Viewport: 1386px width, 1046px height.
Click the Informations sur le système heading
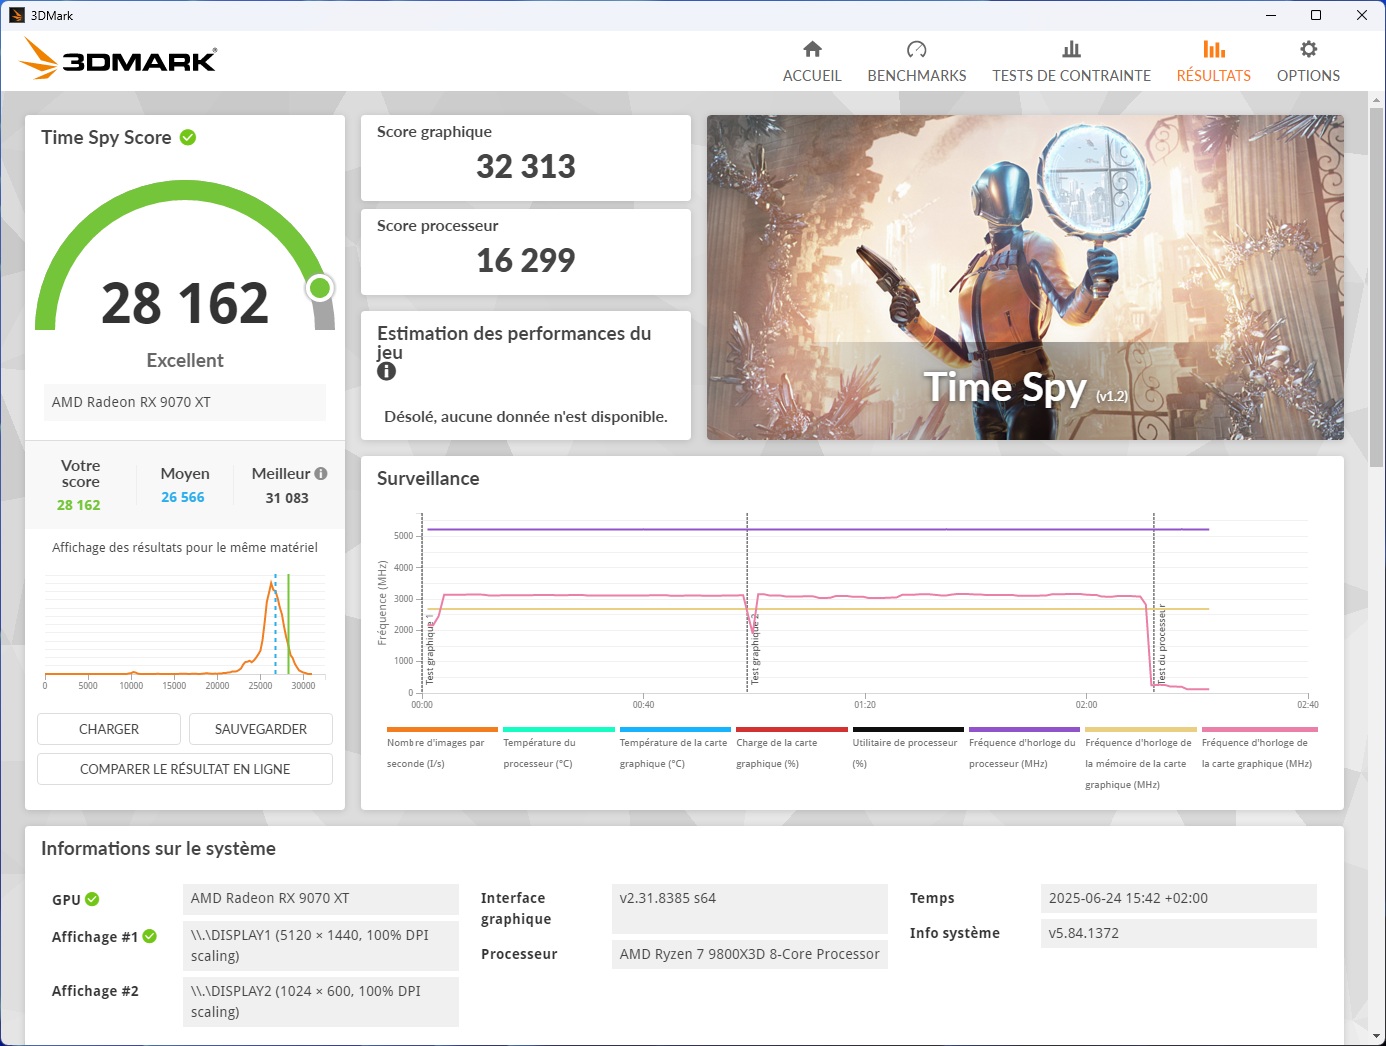(158, 849)
